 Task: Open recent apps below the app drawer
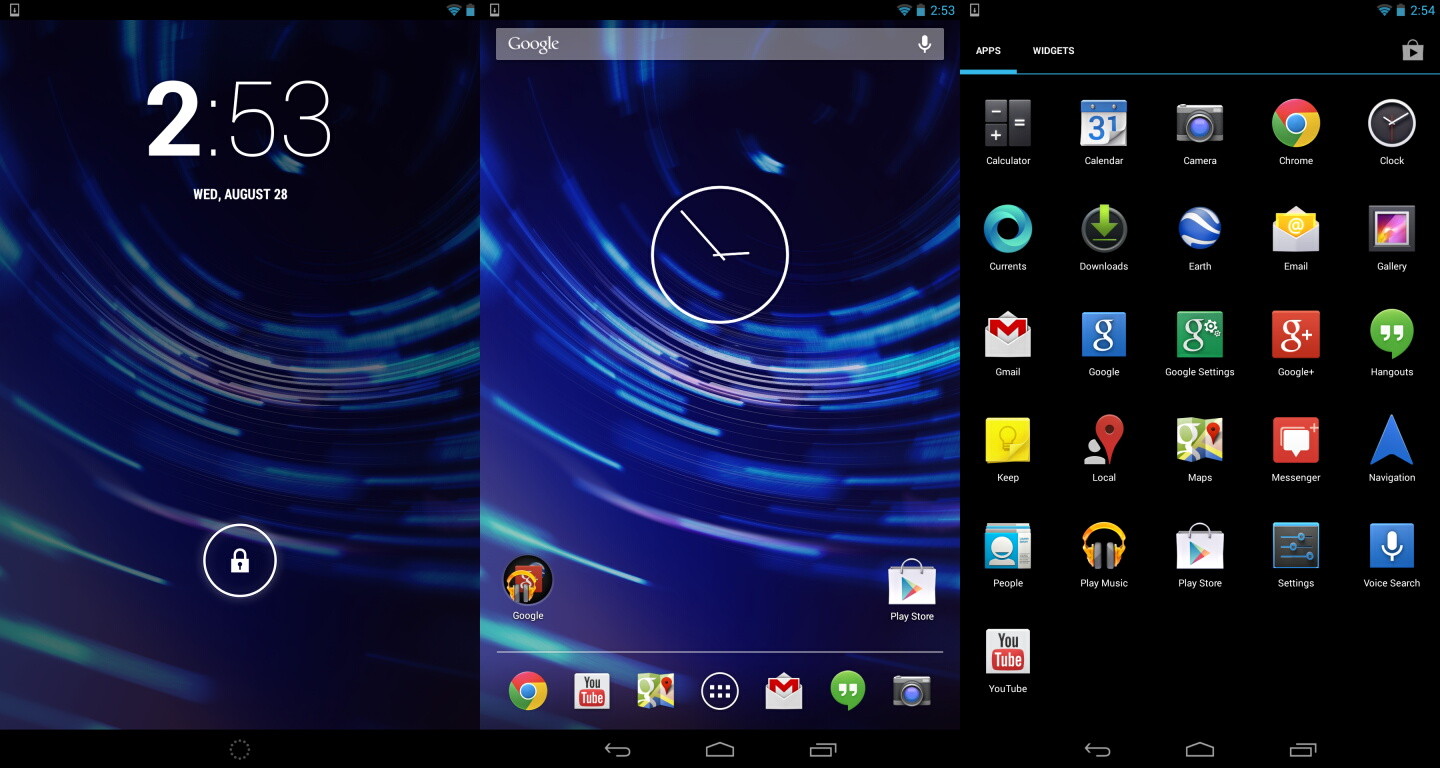pos(1303,749)
